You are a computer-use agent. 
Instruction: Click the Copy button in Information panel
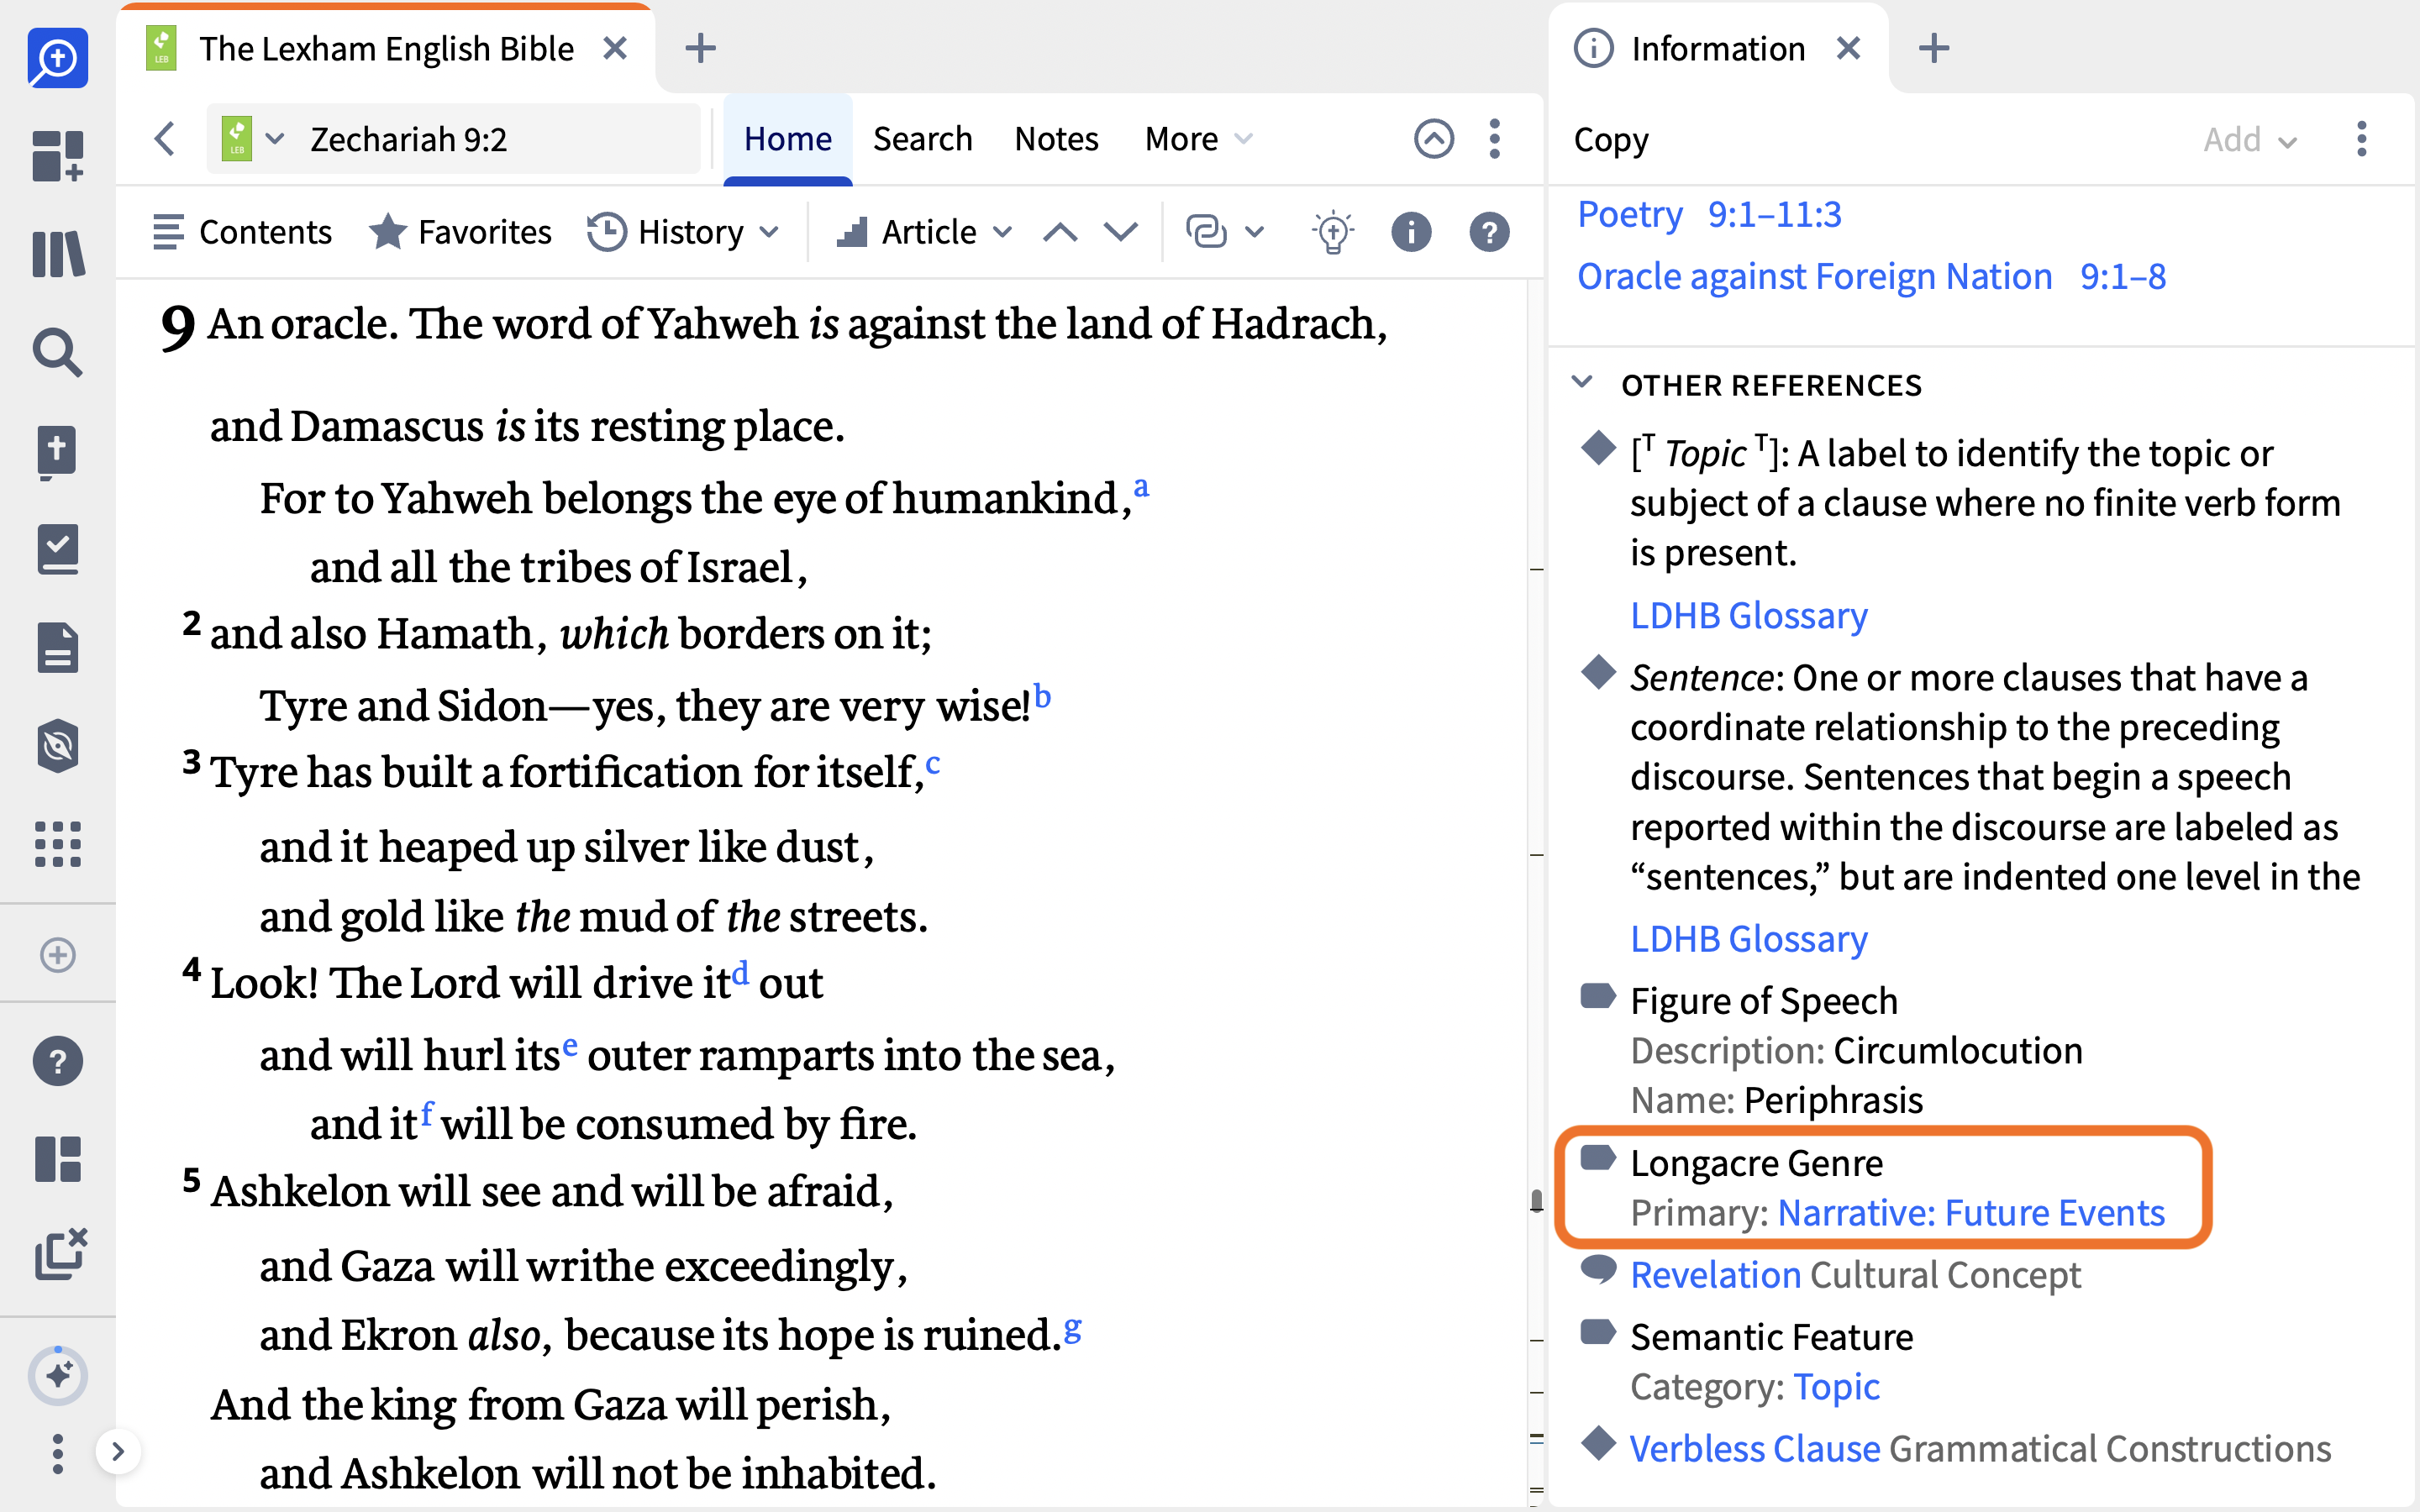click(1611, 139)
